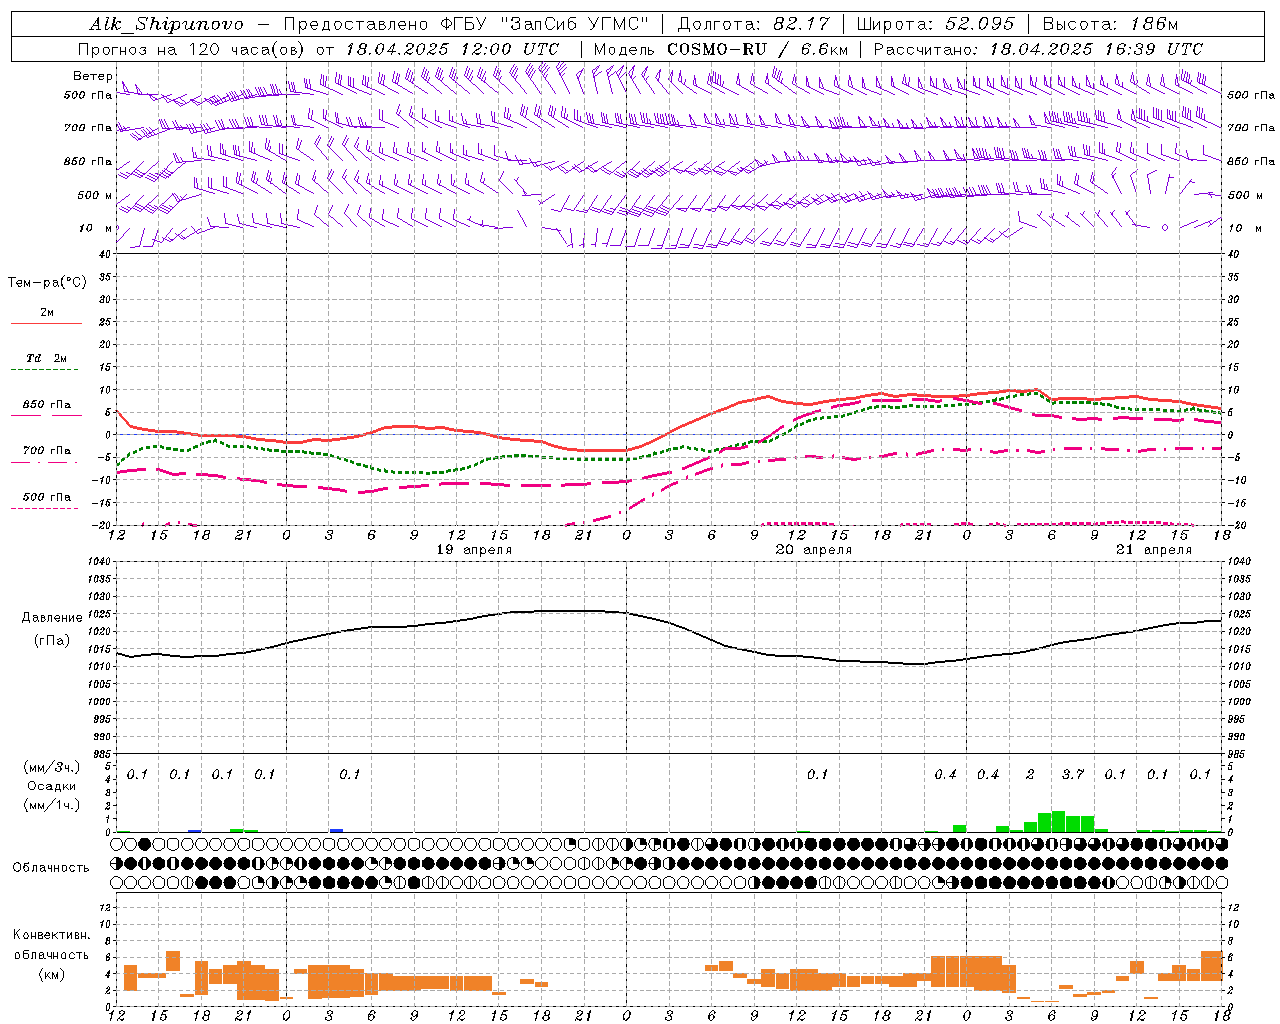Click the model name COSMO-RU / 6.6км
This screenshot has width=1280, height=1024.
[758, 49]
